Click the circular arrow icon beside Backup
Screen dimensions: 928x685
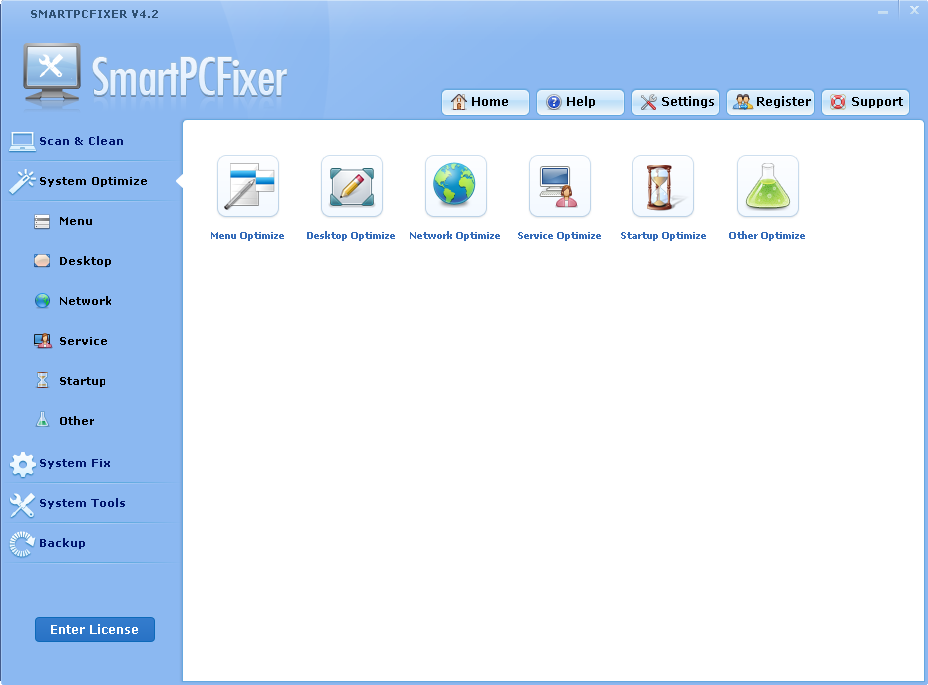click(22, 544)
